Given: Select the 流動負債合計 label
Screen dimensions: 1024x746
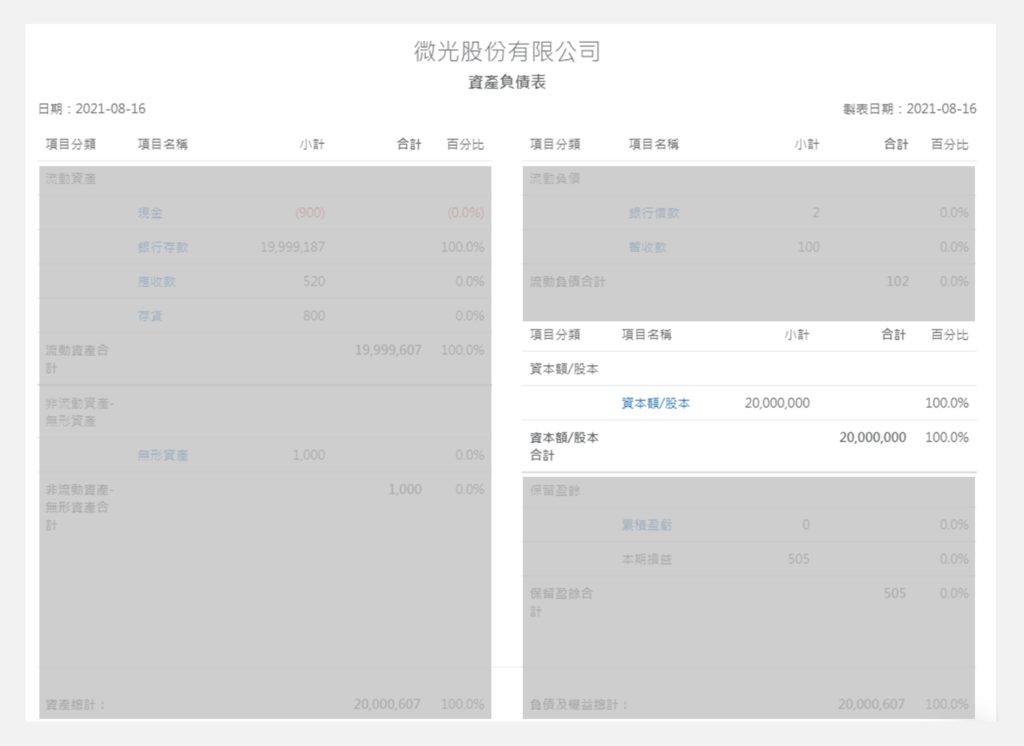Looking at the screenshot, I should coord(568,282).
